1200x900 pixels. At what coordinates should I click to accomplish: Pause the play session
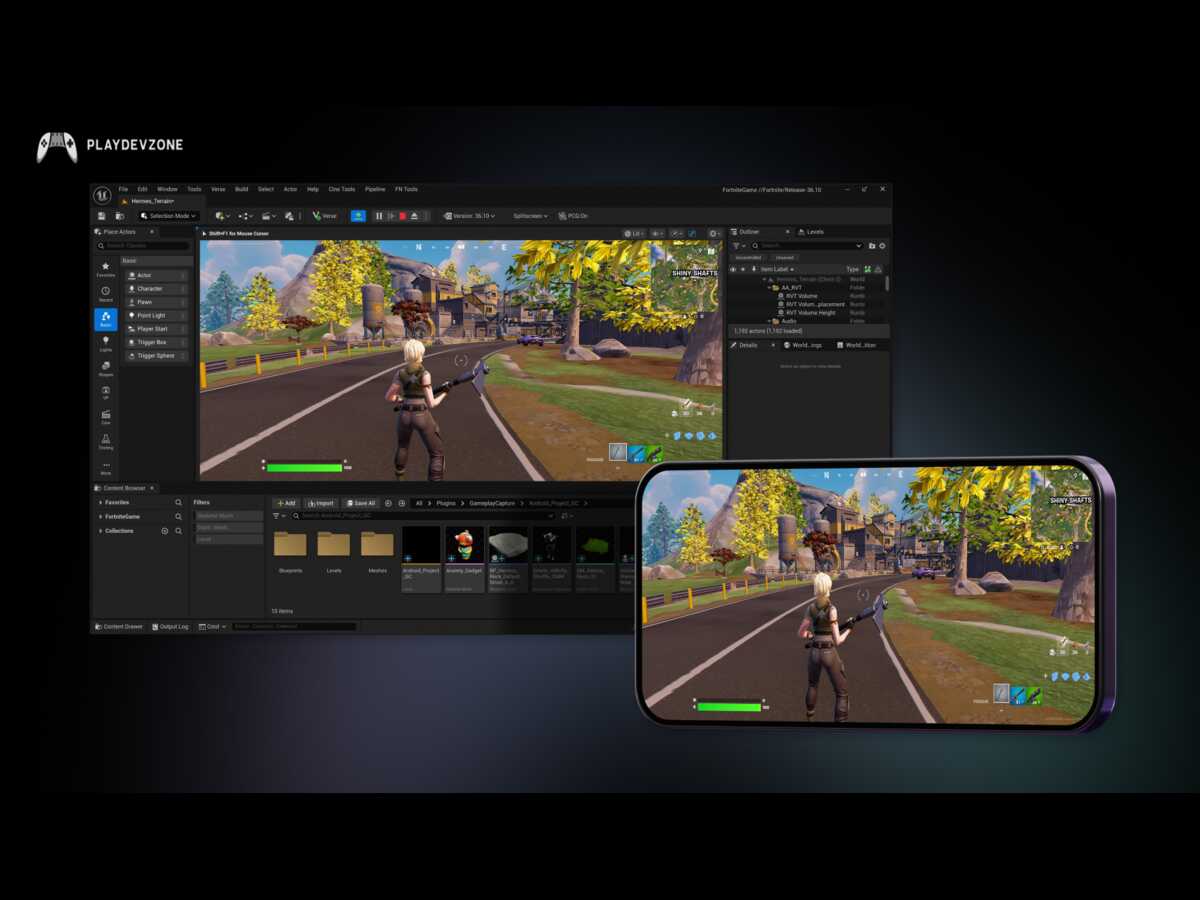(379, 216)
